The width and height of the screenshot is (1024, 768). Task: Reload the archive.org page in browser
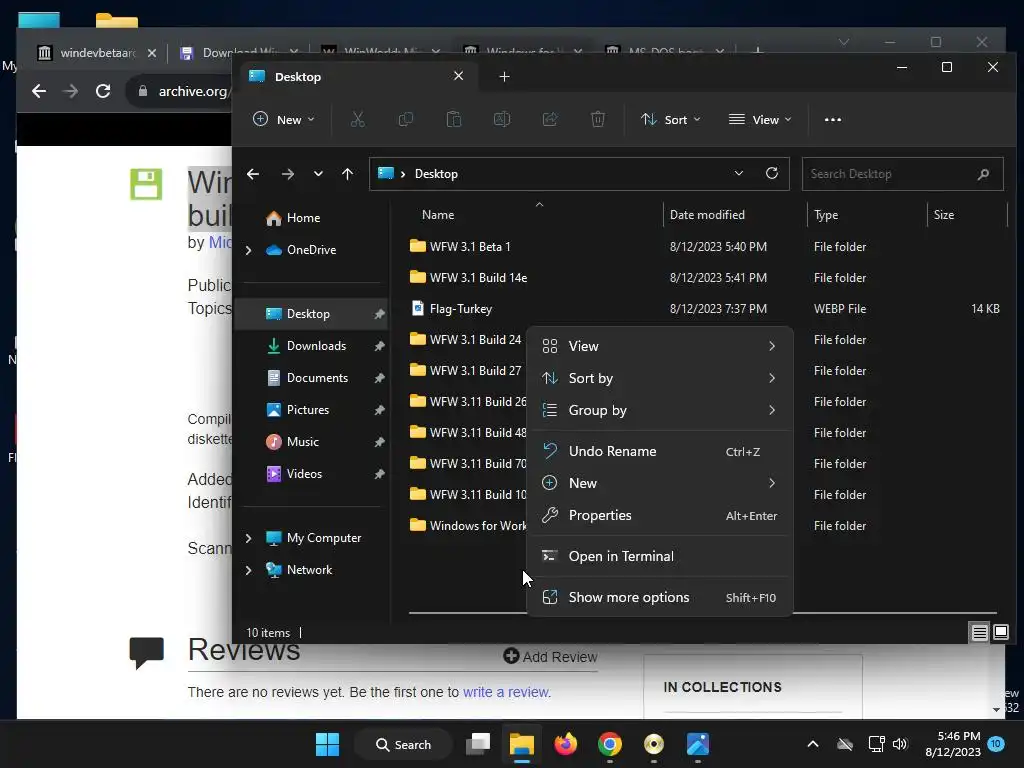coord(103,91)
